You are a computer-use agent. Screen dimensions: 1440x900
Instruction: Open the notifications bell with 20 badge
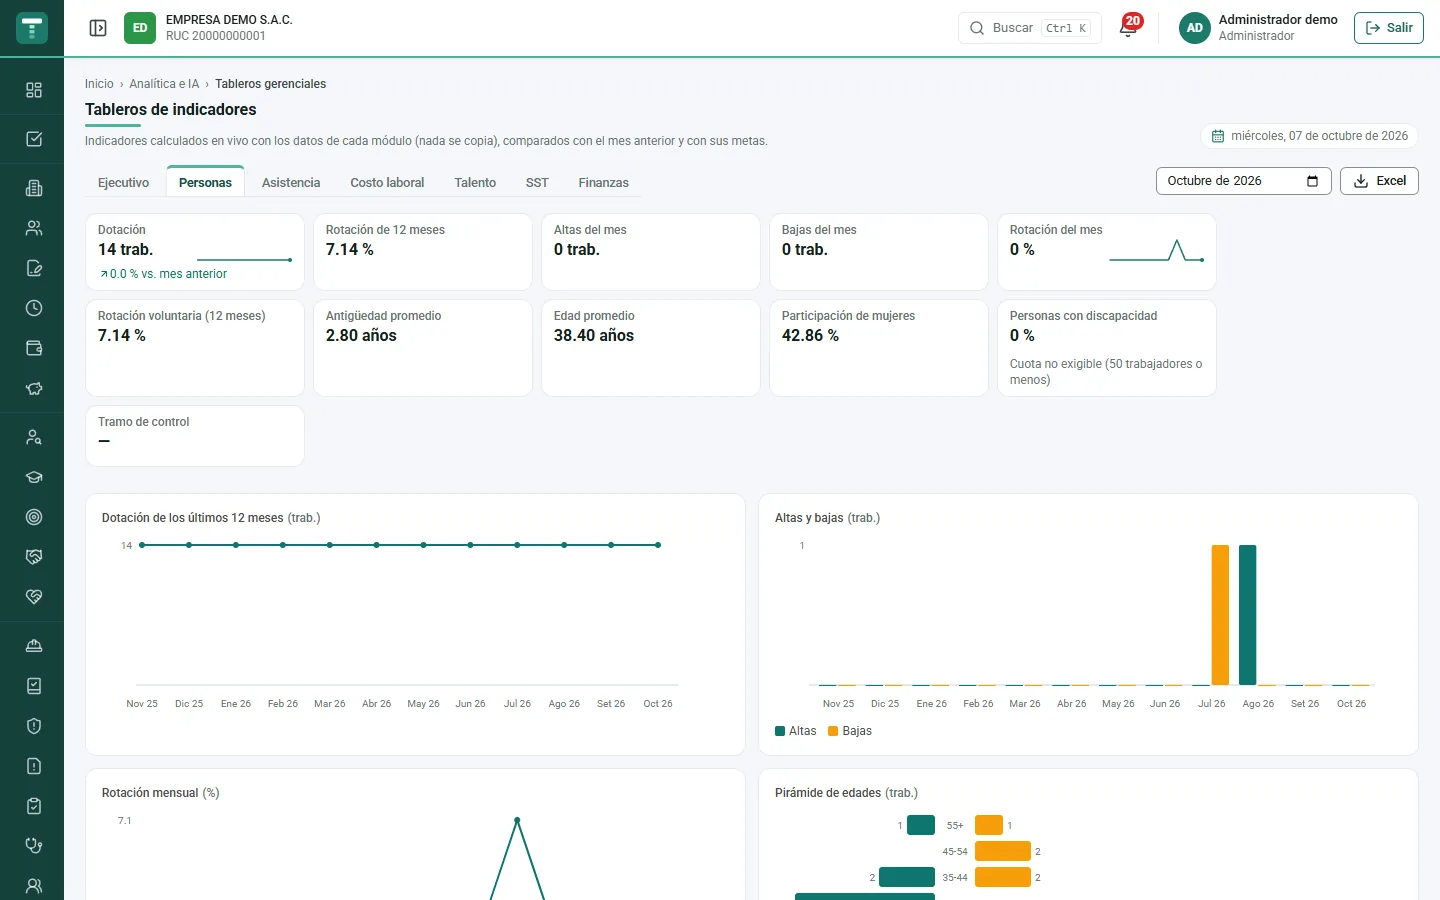tap(1129, 27)
